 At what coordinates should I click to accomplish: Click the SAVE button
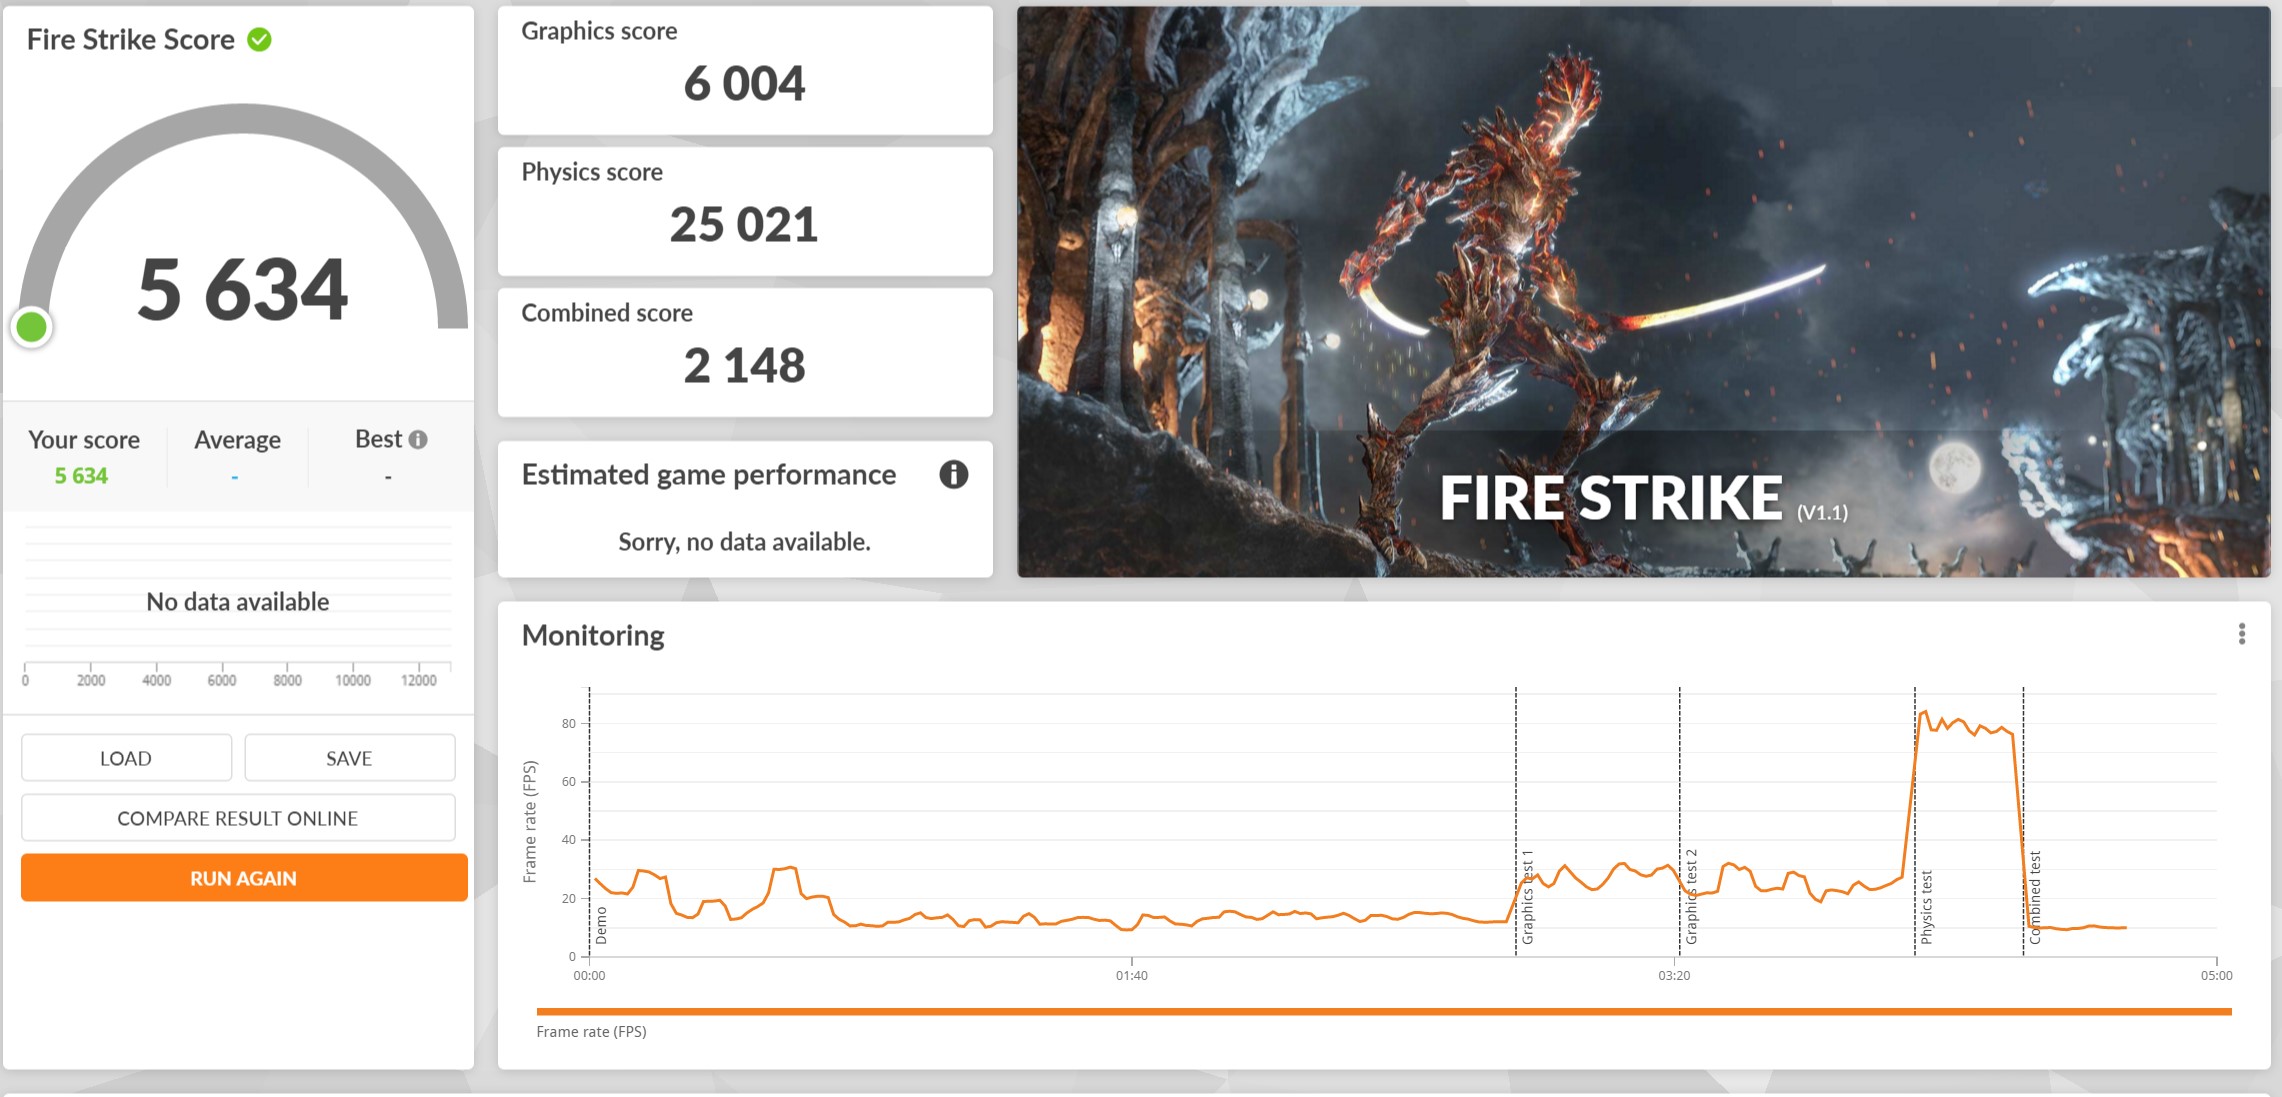pos(349,758)
